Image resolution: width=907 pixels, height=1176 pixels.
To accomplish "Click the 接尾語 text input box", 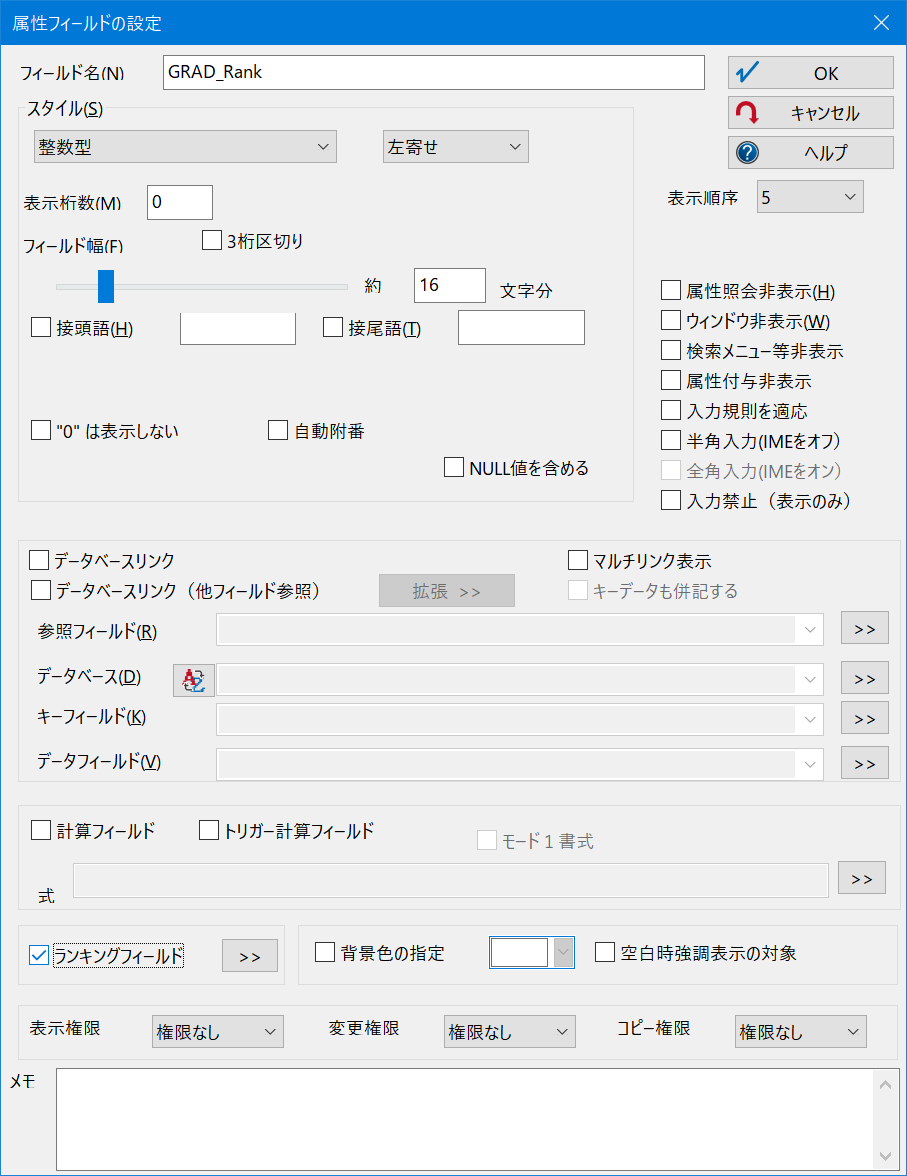I will point(521,328).
